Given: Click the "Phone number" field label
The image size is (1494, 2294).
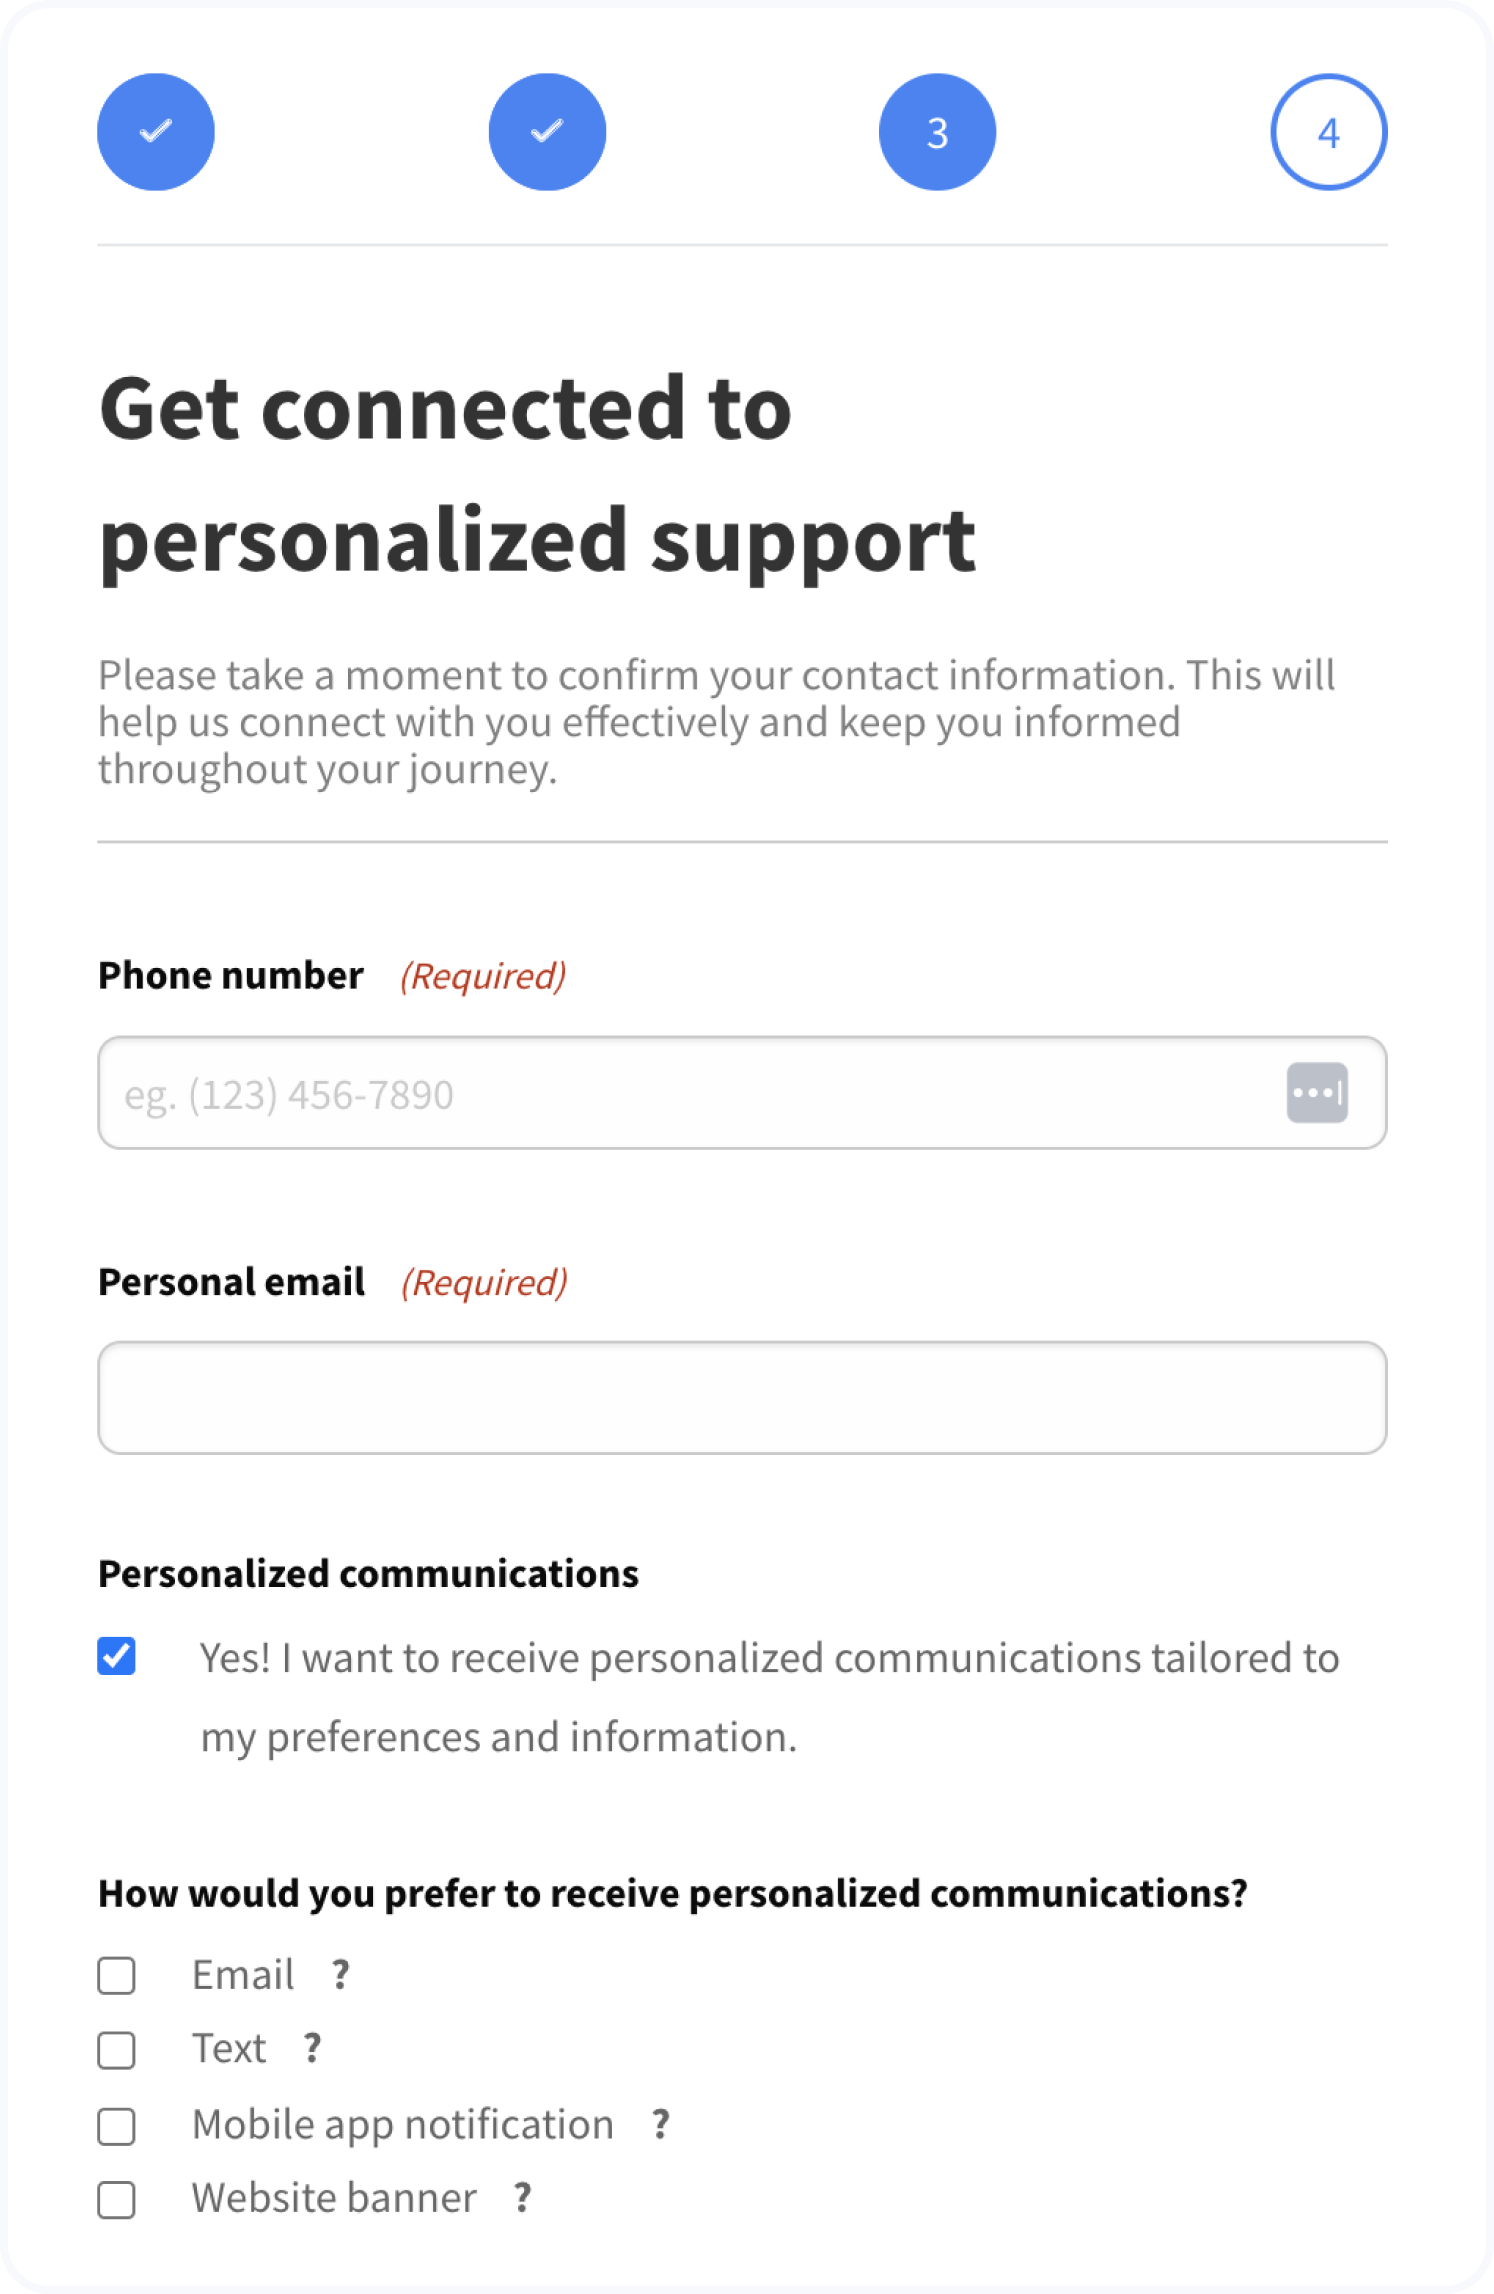Looking at the screenshot, I should (x=231, y=975).
